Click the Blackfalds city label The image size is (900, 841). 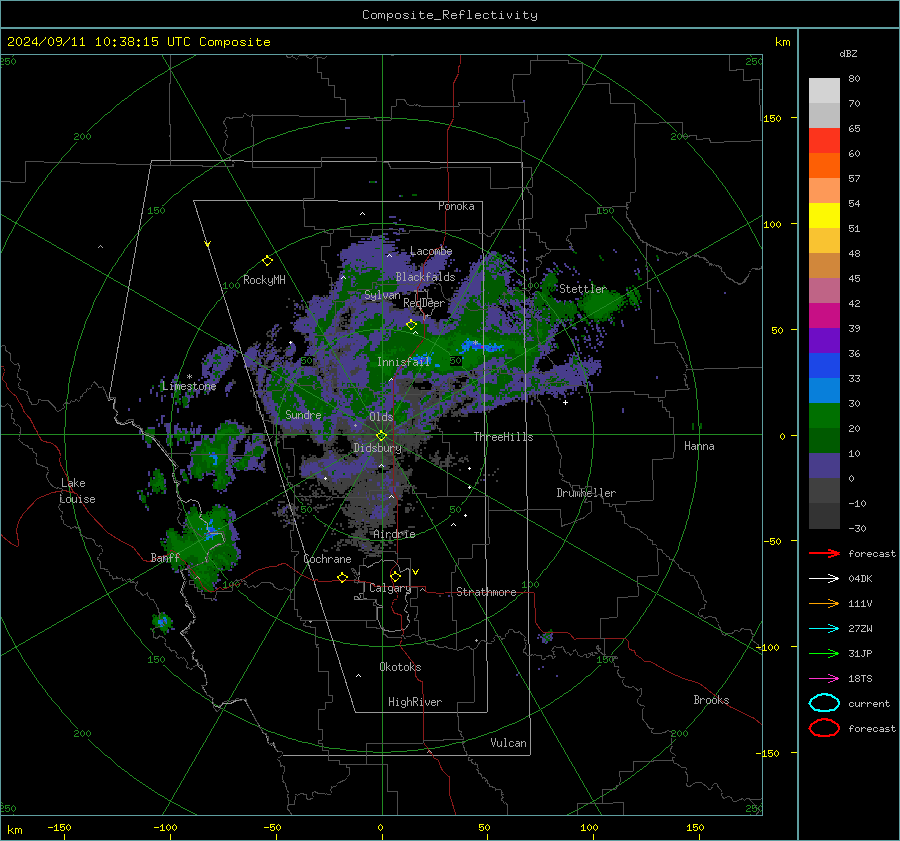tap(425, 277)
